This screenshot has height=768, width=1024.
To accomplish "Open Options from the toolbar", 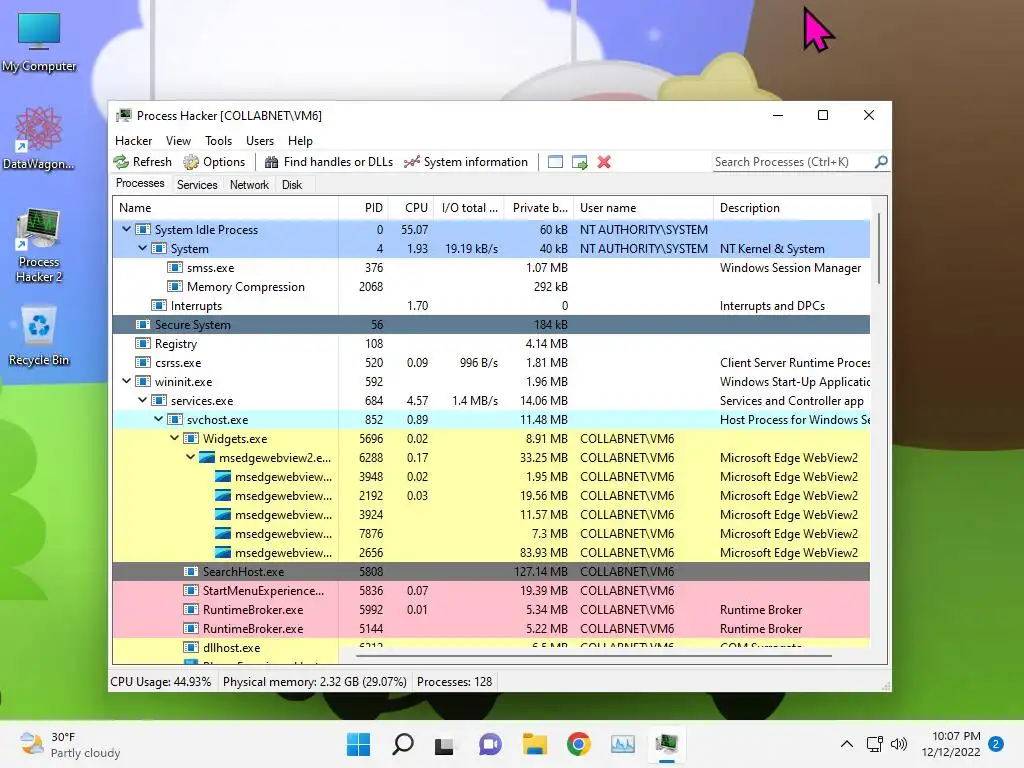I will click(x=214, y=162).
